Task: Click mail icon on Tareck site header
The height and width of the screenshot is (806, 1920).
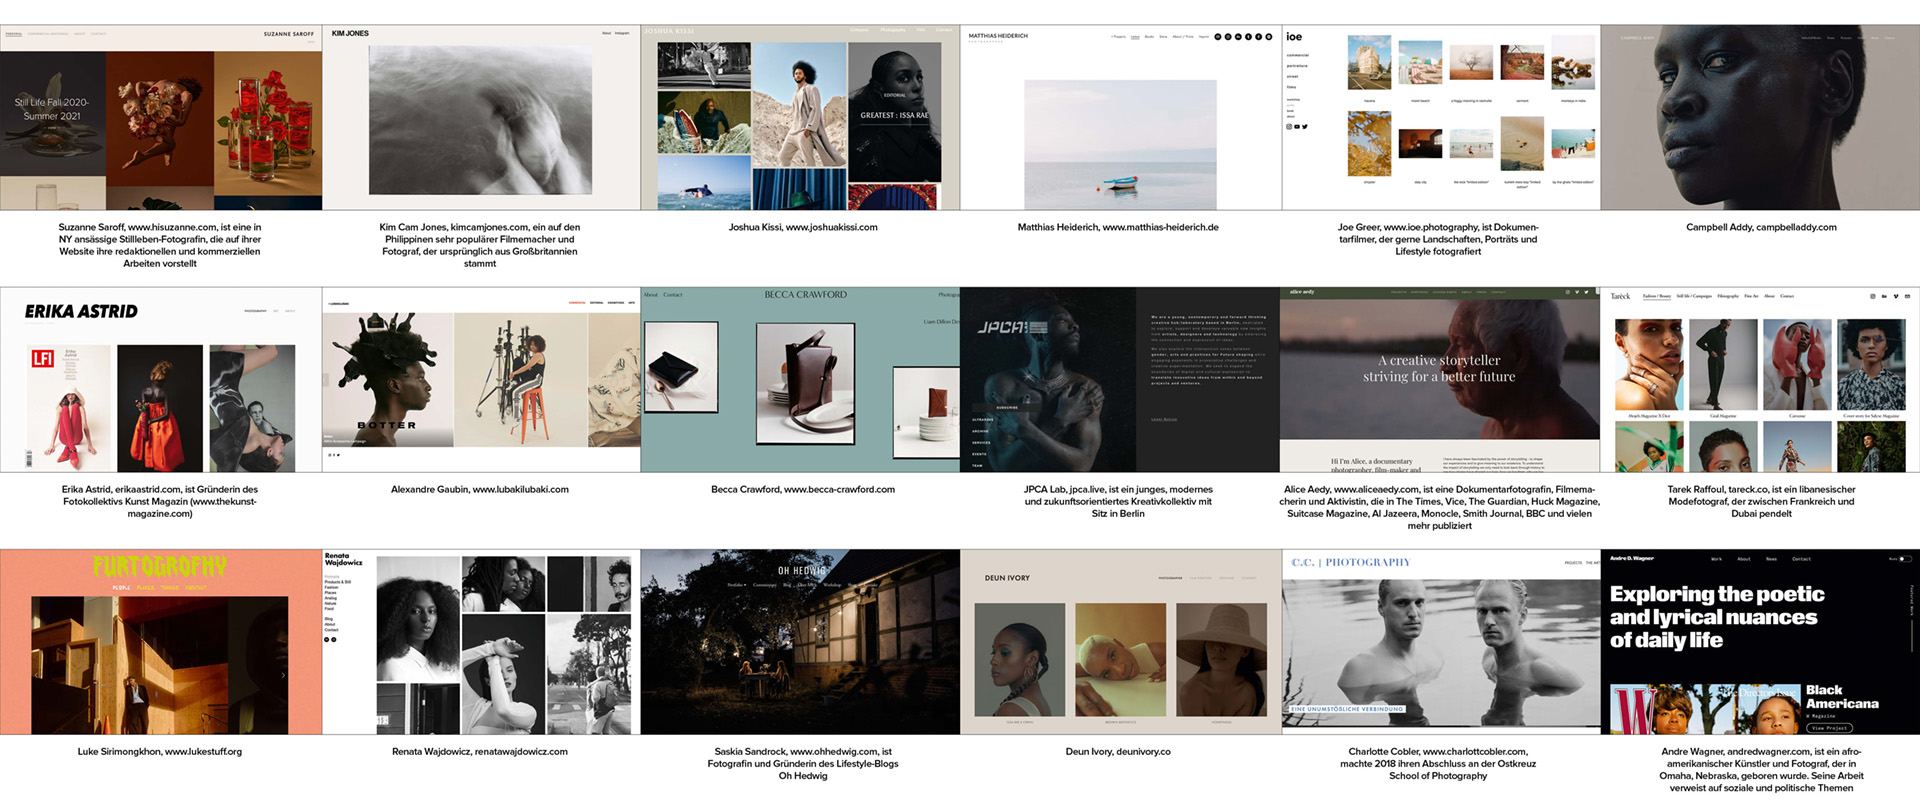Action: 1907,296
